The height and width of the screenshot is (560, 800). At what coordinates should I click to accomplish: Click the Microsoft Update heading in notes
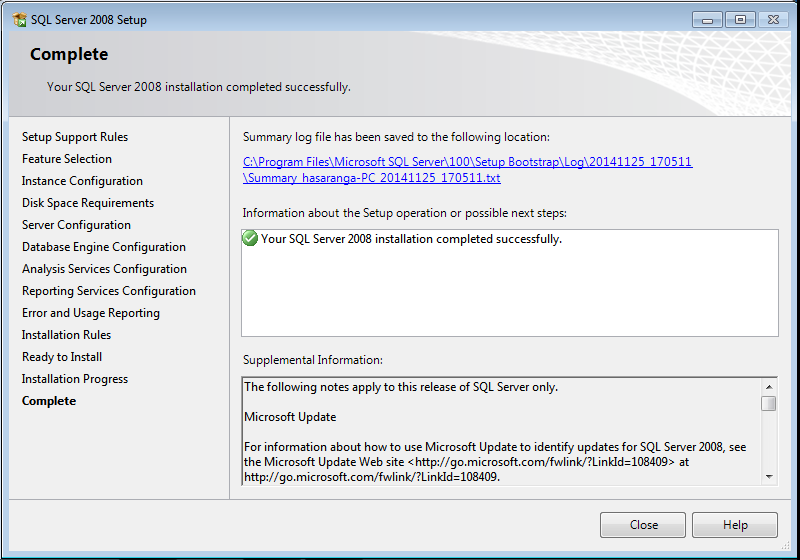click(290, 417)
